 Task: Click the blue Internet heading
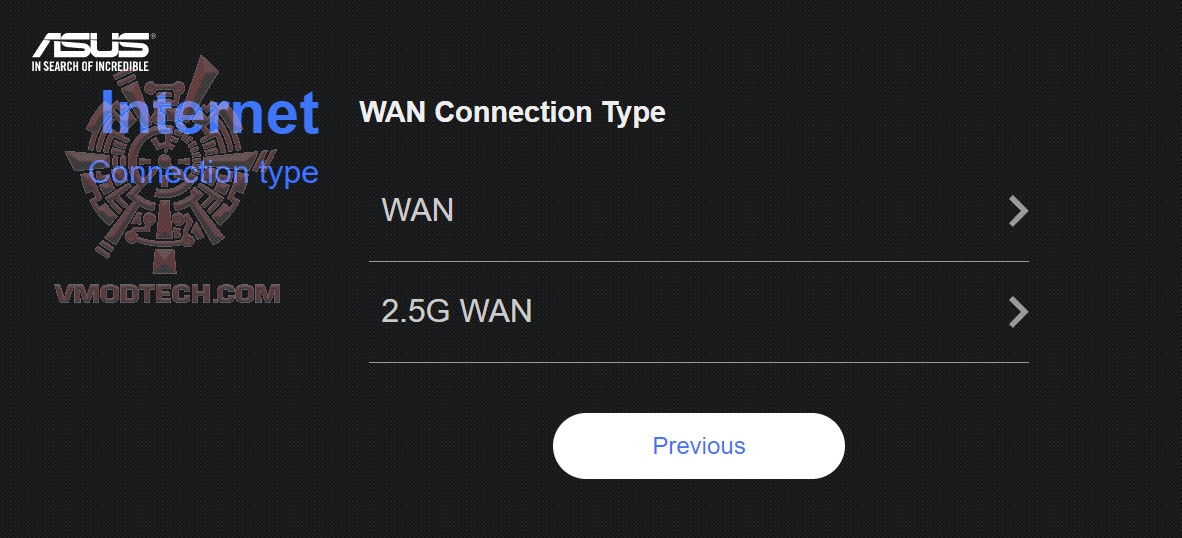click(210, 112)
